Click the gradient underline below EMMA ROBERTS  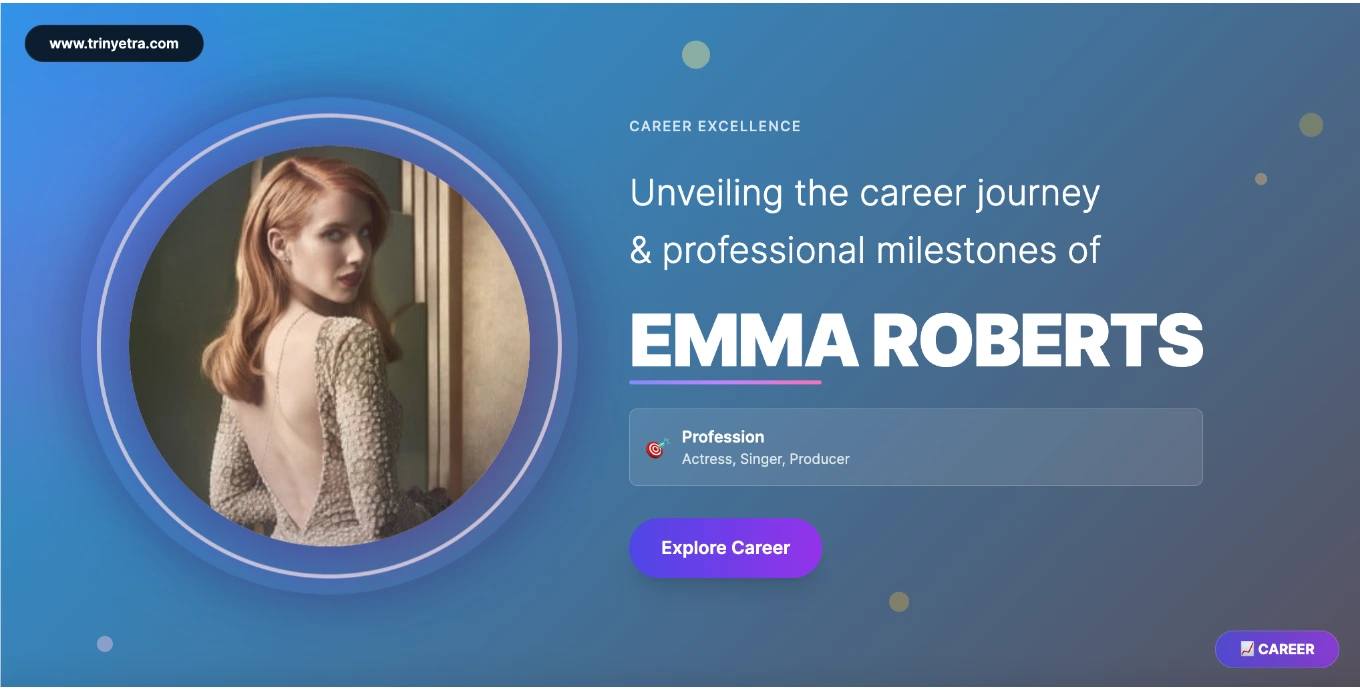pos(725,381)
